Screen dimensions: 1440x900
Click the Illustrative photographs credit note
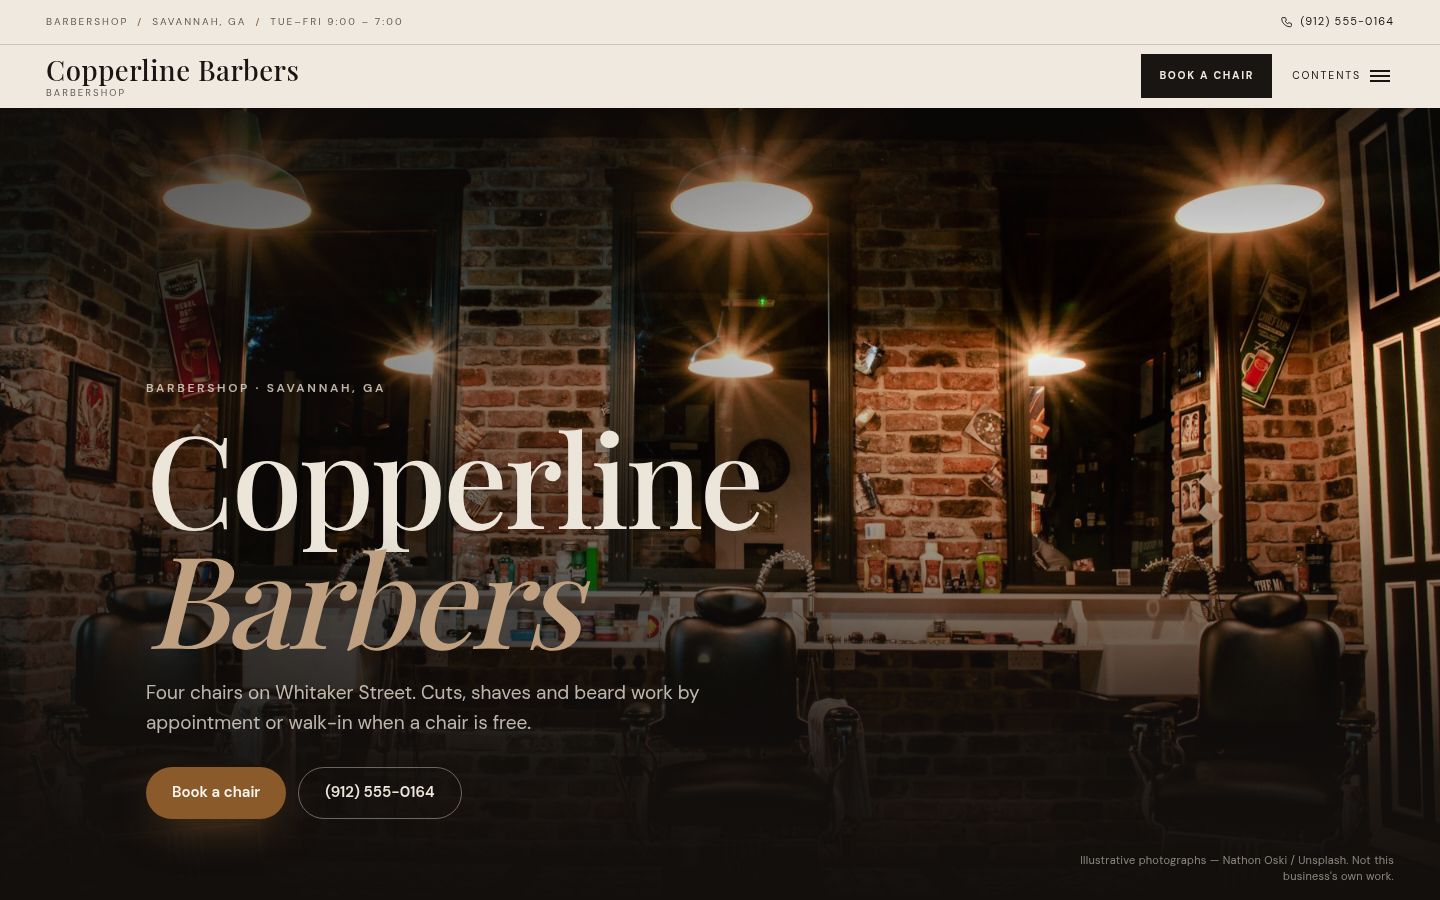click(x=1236, y=868)
